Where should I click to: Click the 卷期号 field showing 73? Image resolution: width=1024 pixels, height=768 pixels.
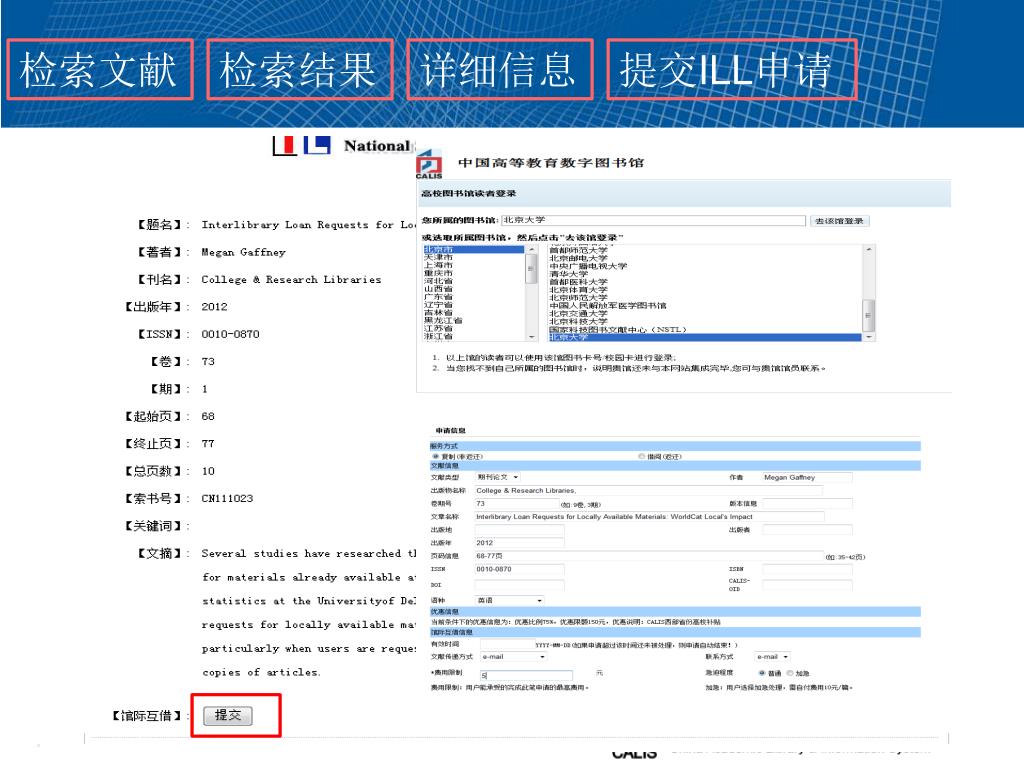coord(515,504)
